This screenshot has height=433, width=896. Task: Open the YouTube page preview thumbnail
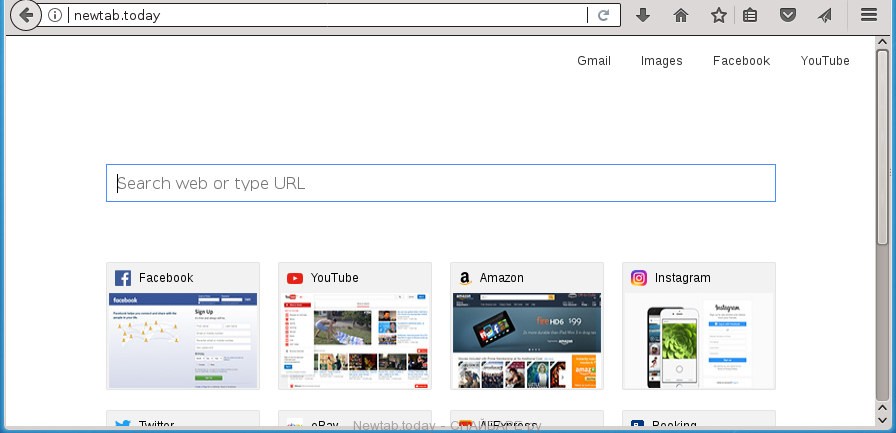[355, 340]
